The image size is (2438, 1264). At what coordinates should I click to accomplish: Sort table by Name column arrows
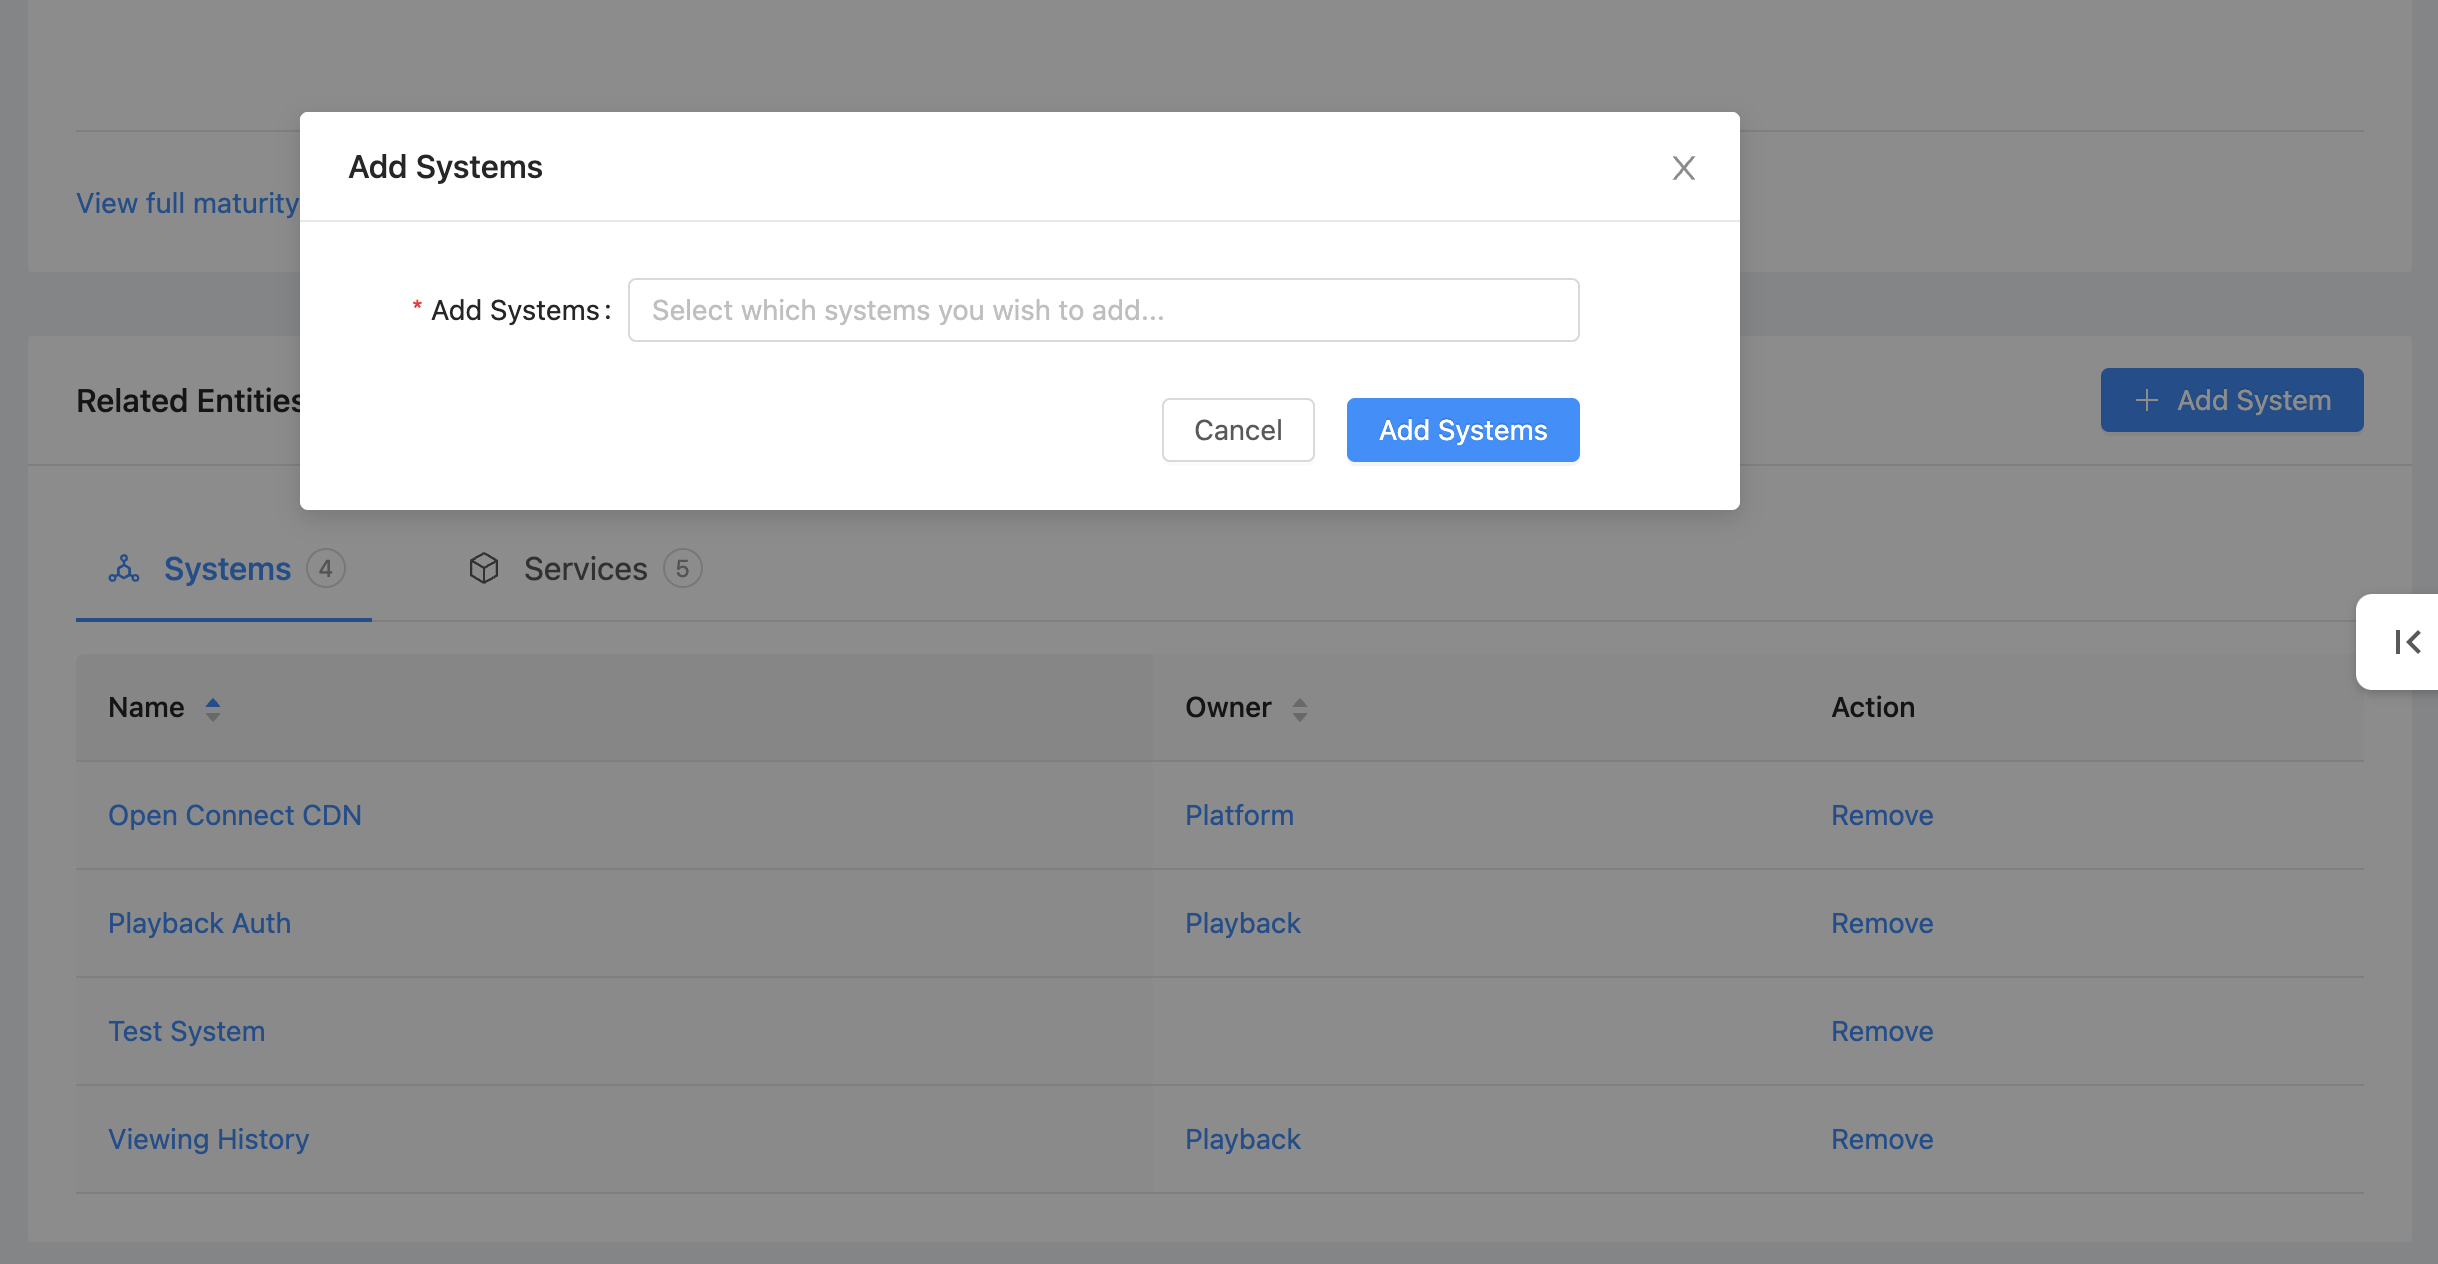tap(213, 709)
